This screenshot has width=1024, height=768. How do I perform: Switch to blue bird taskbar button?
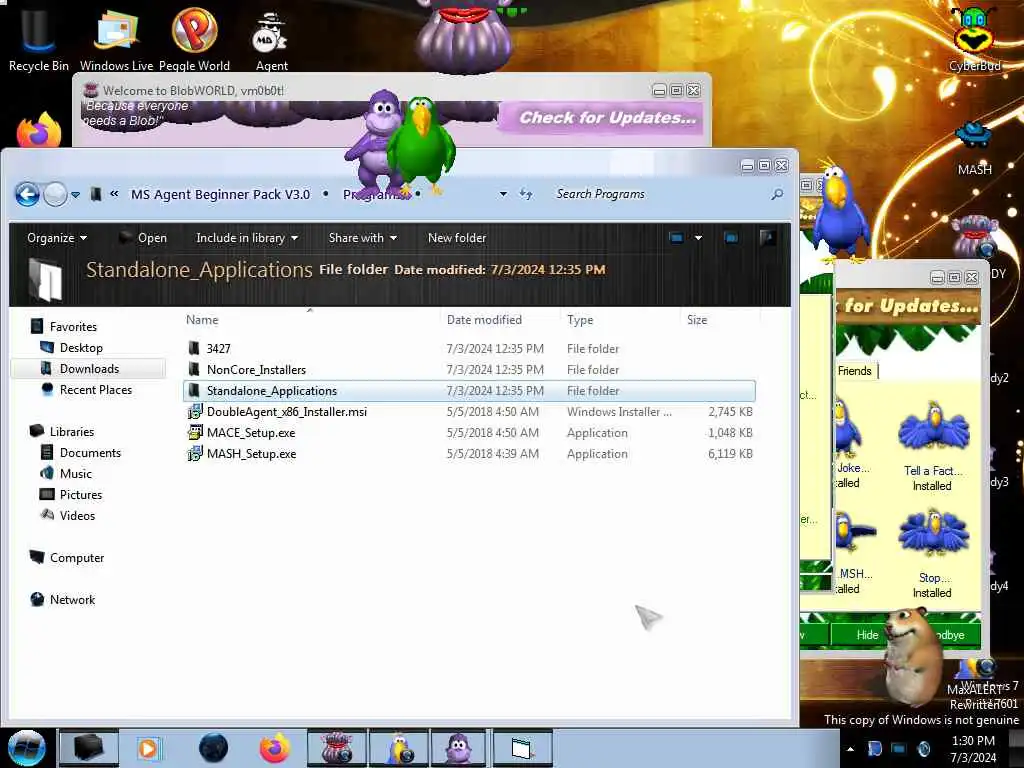pyautogui.click(x=399, y=748)
